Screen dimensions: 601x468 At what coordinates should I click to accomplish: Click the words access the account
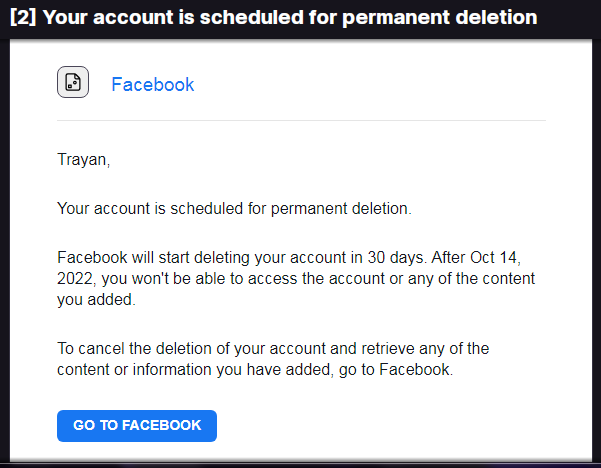[316, 279]
